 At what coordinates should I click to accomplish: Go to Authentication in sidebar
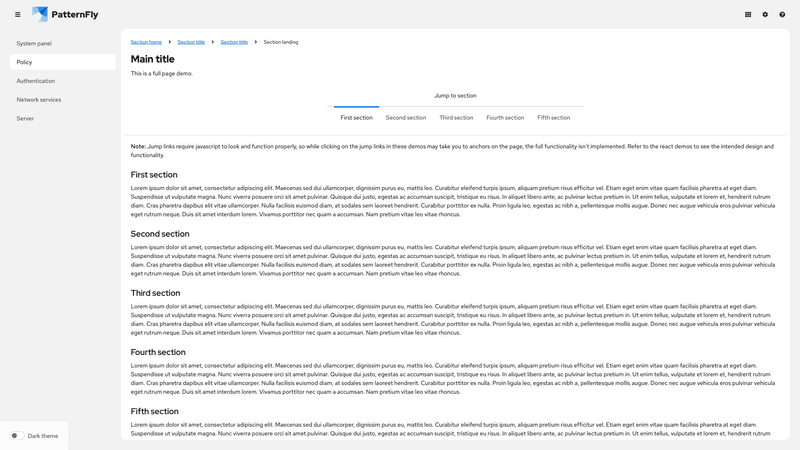(x=36, y=81)
